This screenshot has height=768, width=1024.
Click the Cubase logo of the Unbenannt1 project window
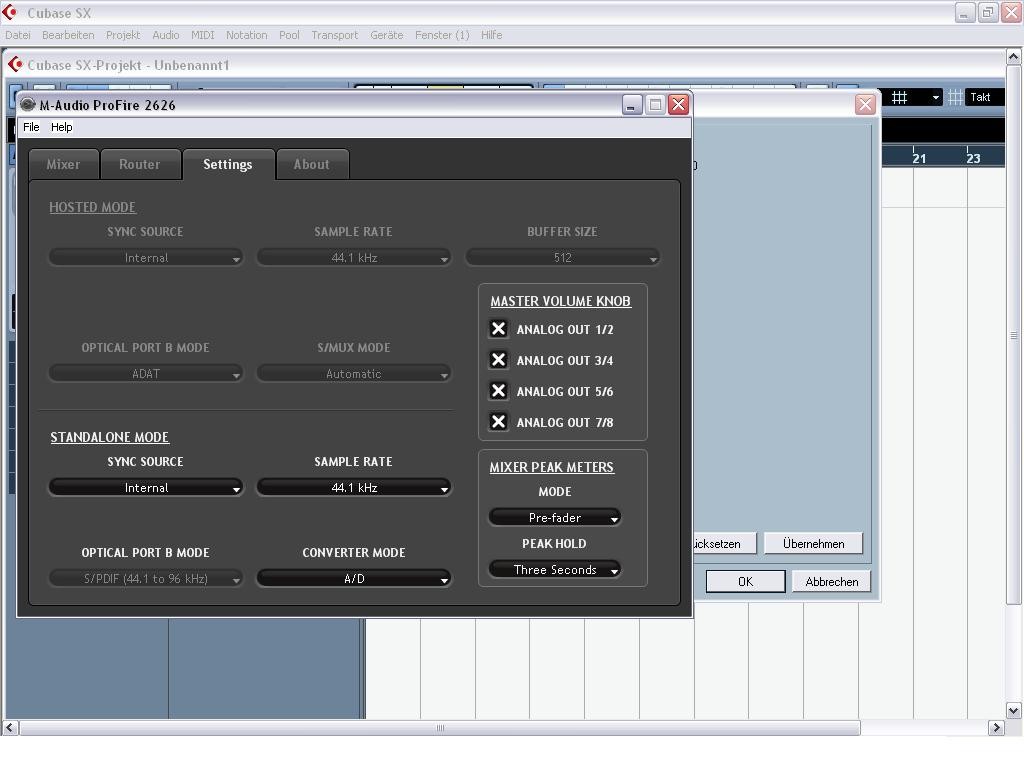click(x=14, y=64)
